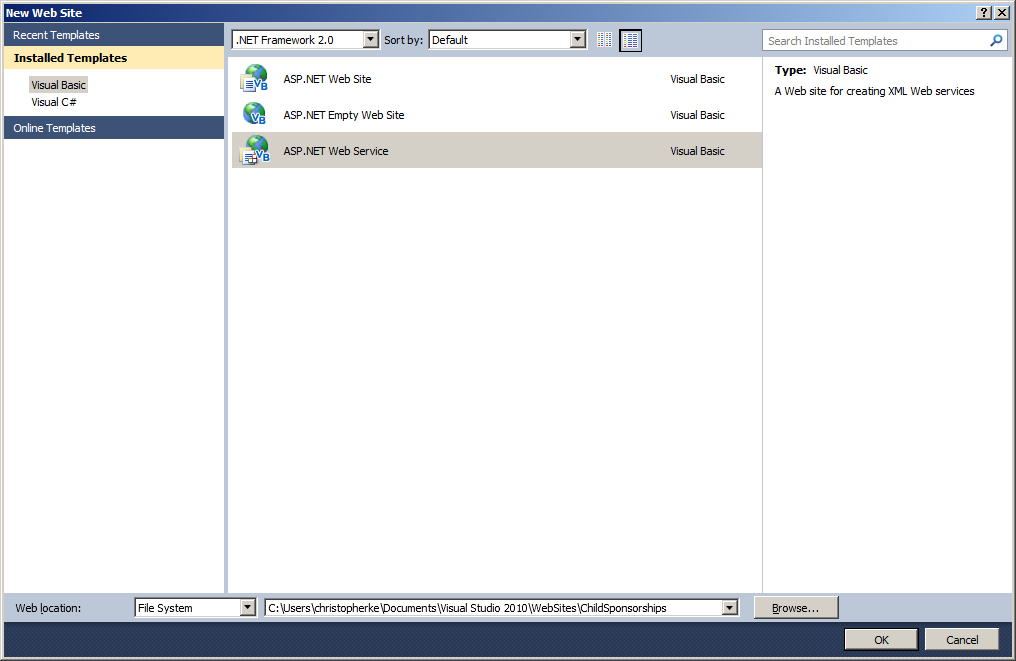
Task: Click Visual Basic language of Empty Web Site
Action: [x=697, y=115]
